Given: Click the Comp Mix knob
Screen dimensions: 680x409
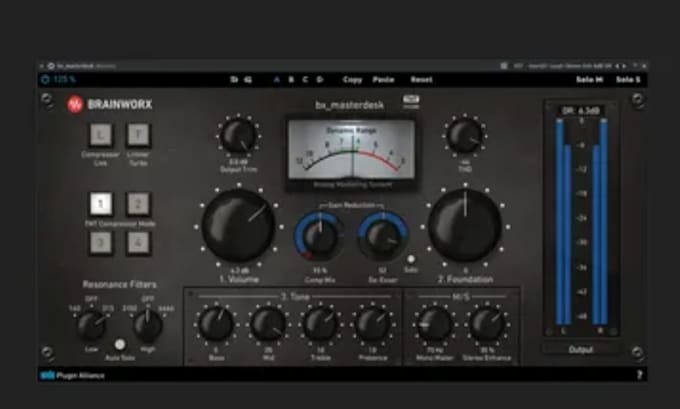Looking at the screenshot, I should tap(320, 236).
